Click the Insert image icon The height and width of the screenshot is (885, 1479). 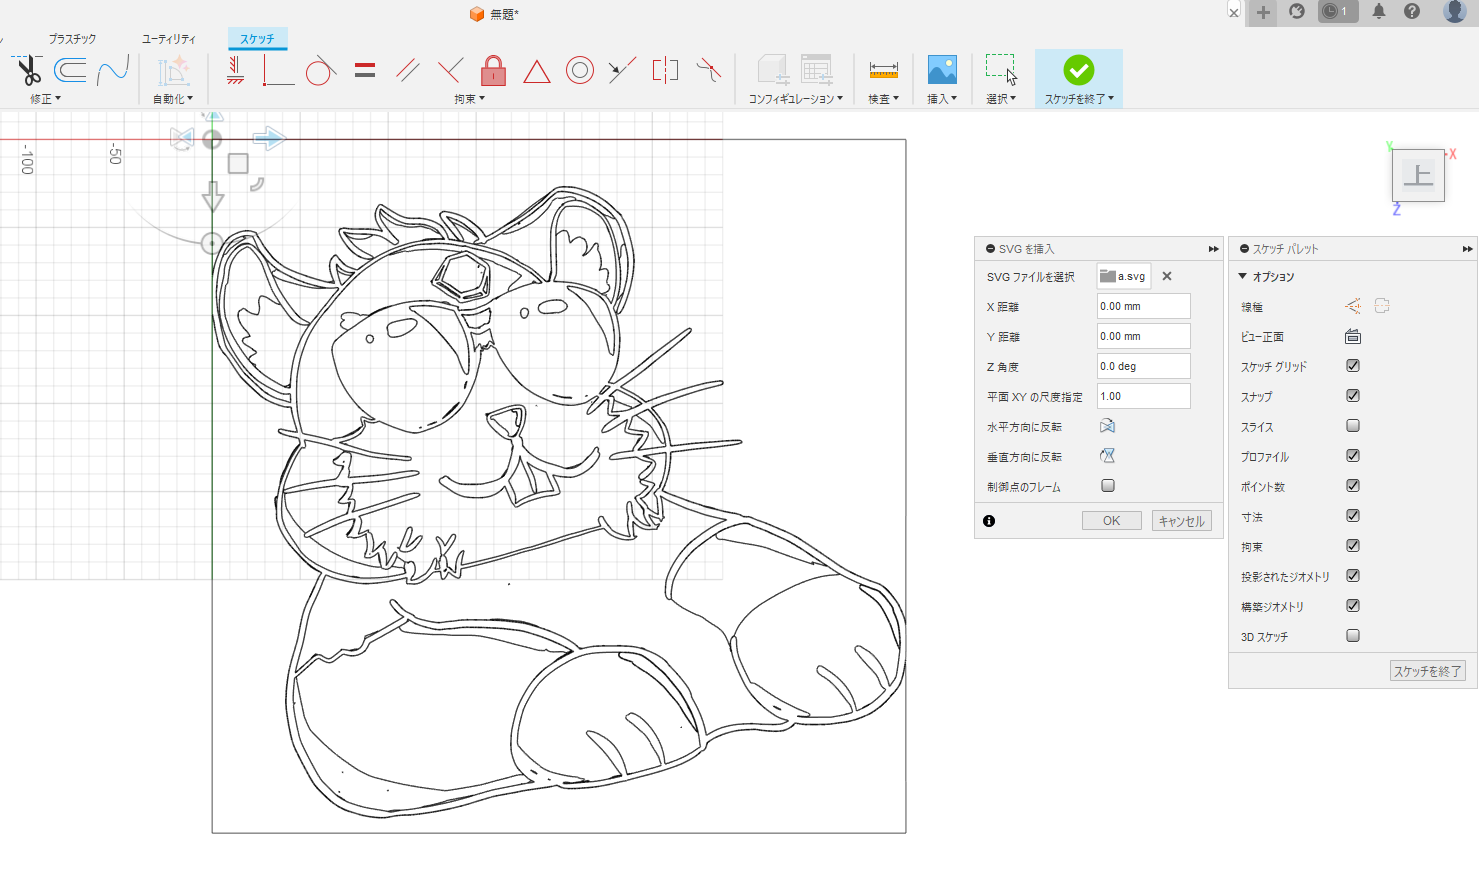pos(942,70)
